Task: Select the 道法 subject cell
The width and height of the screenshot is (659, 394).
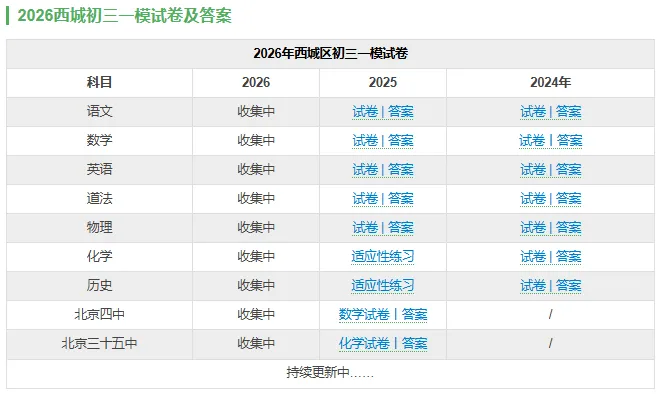Action: click(x=99, y=198)
